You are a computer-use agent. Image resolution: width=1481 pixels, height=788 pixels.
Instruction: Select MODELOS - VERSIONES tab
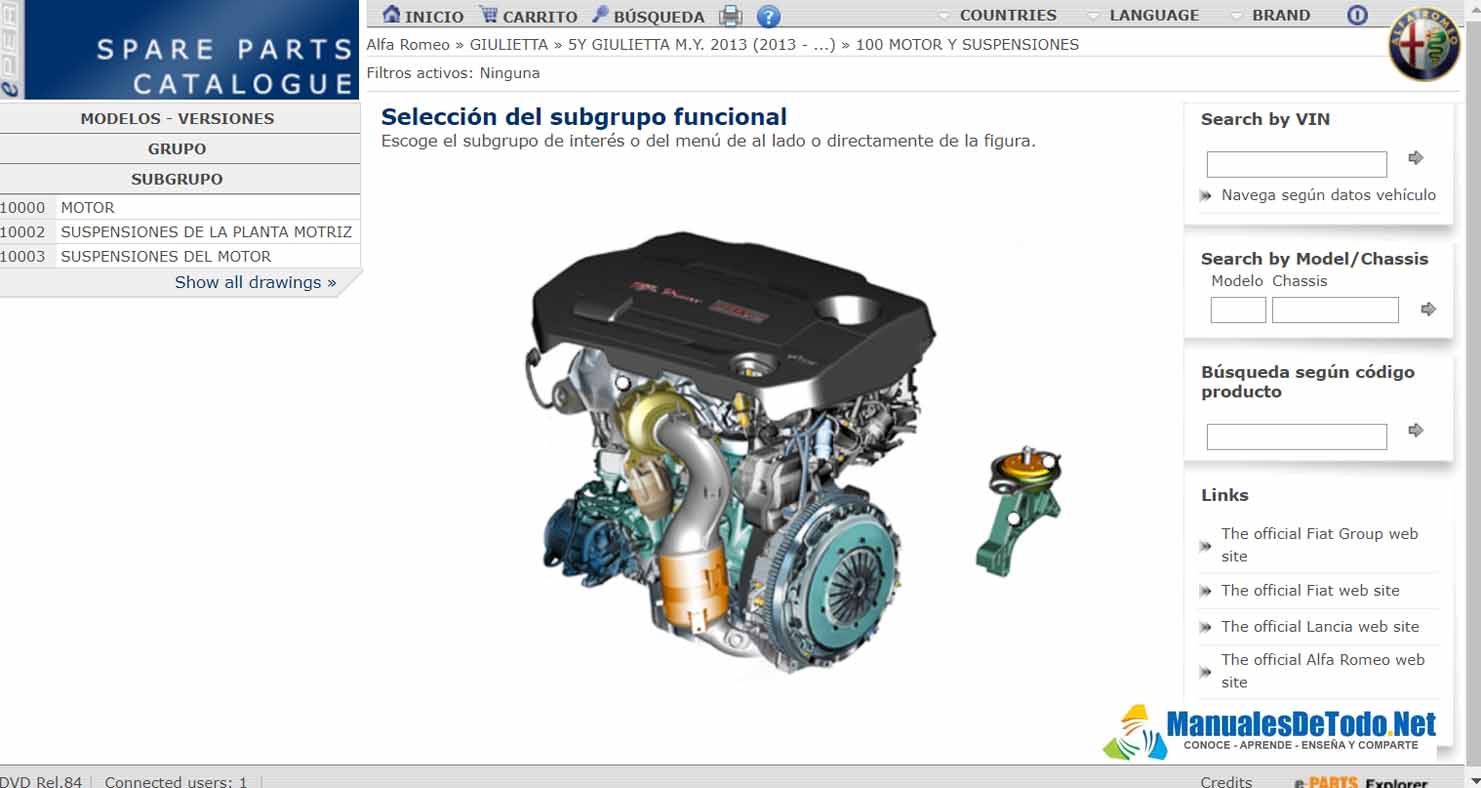[178, 118]
